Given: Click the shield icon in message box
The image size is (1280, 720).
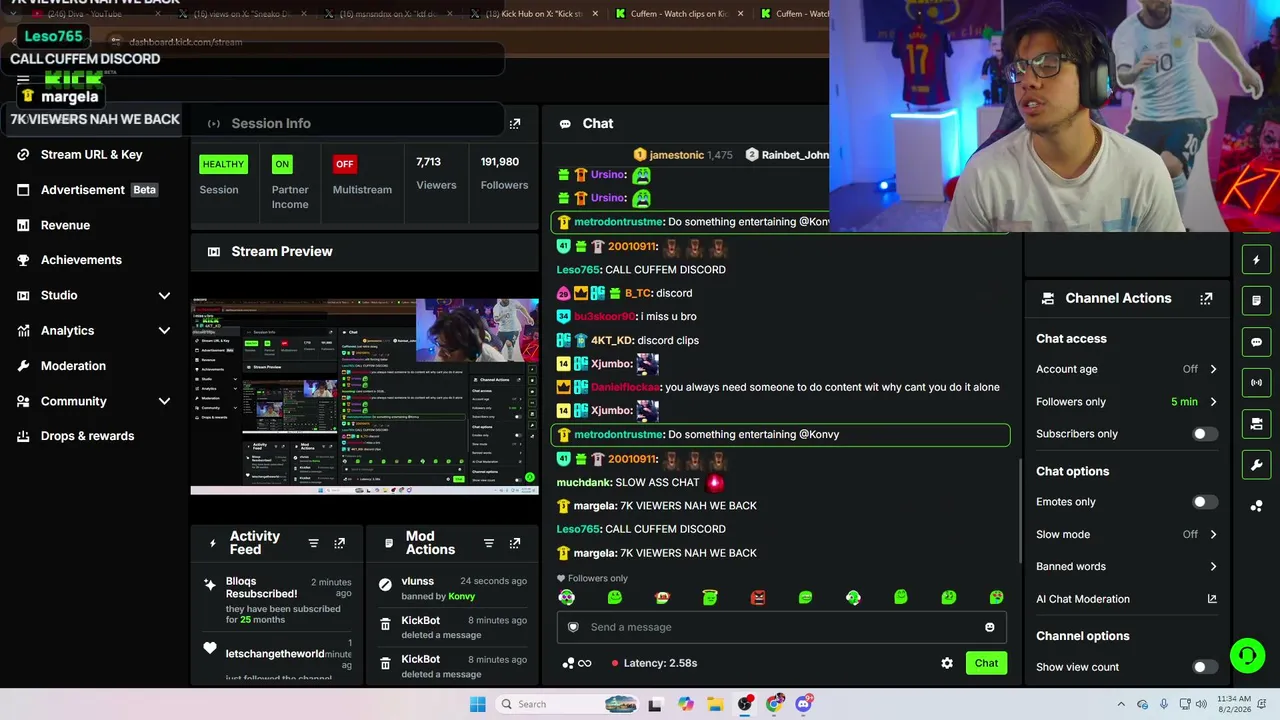Looking at the screenshot, I should pyautogui.click(x=573, y=627).
